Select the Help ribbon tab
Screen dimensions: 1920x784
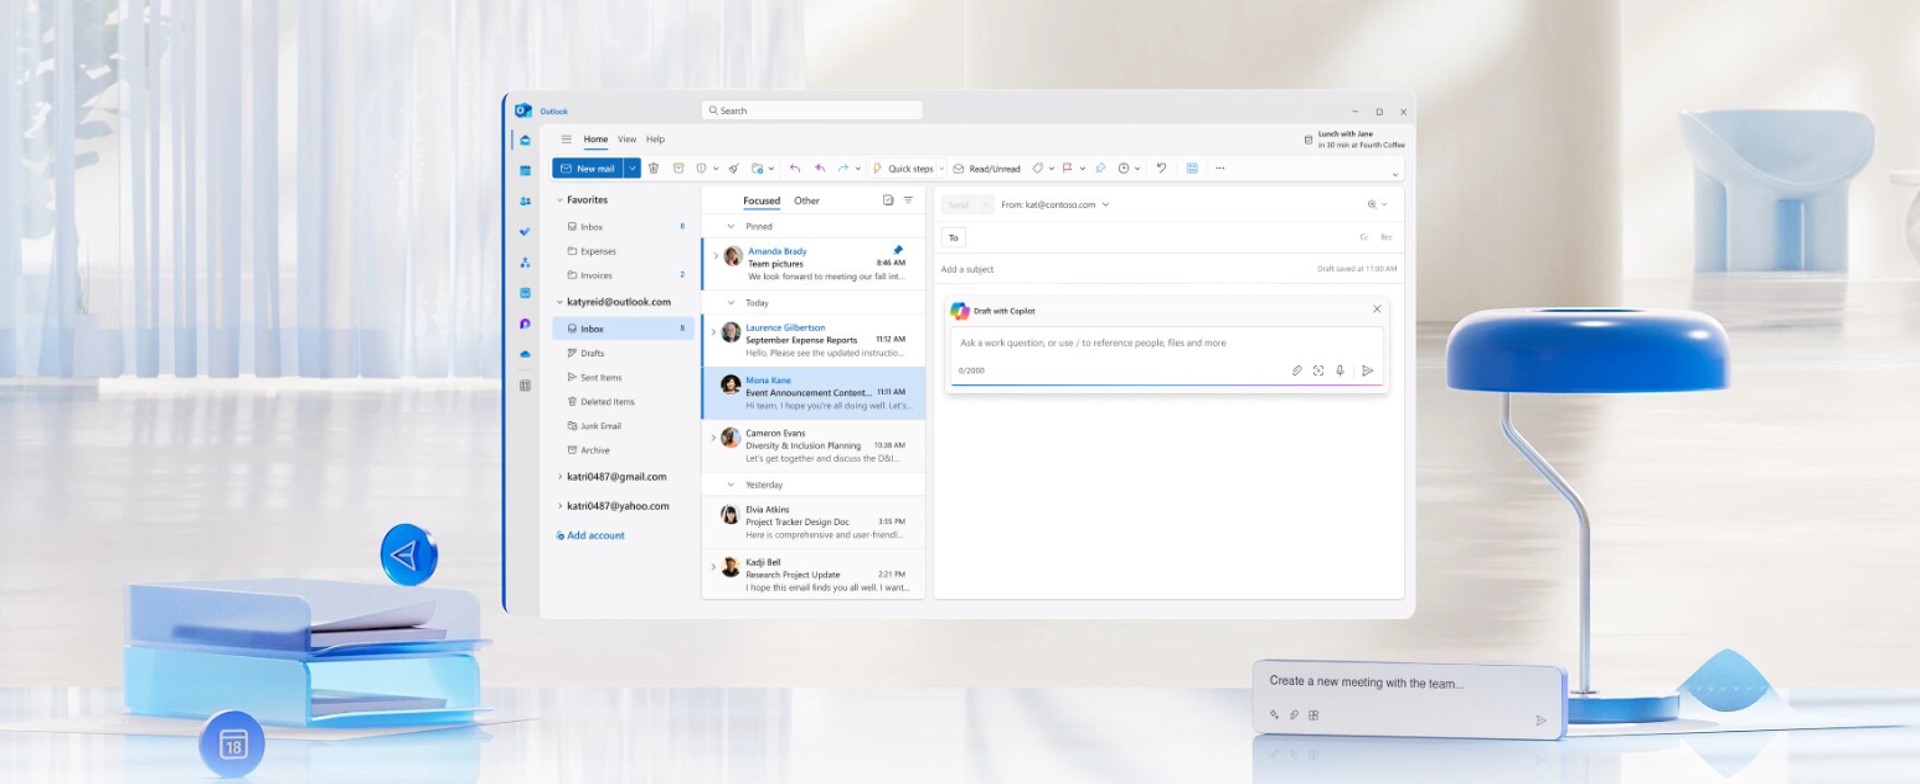pyautogui.click(x=655, y=139)
